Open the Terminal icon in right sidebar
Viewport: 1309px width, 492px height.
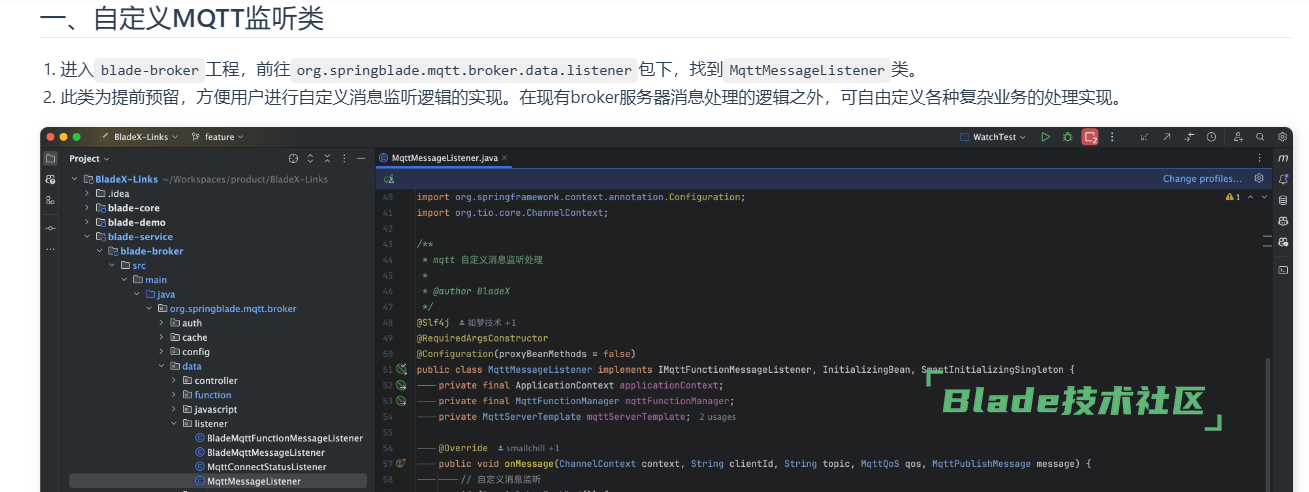1283,270
